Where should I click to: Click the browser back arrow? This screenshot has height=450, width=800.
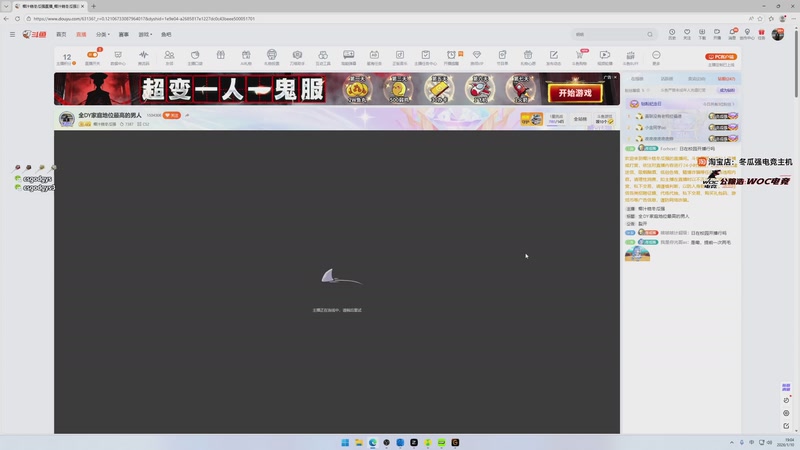pos(6,18)
